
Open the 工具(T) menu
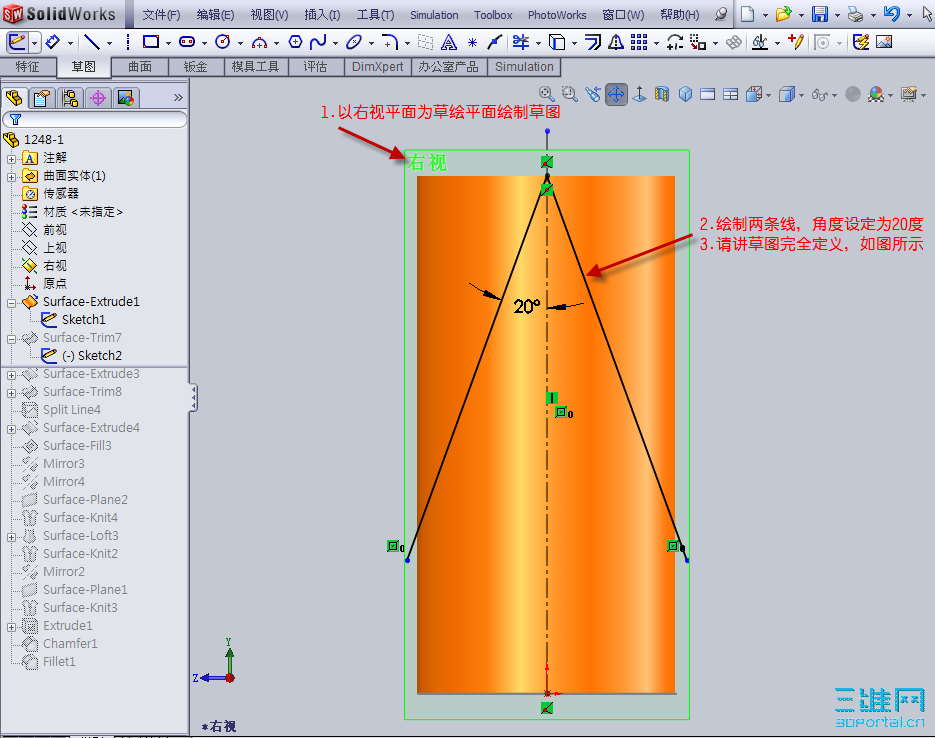click(x=375, y=15)
